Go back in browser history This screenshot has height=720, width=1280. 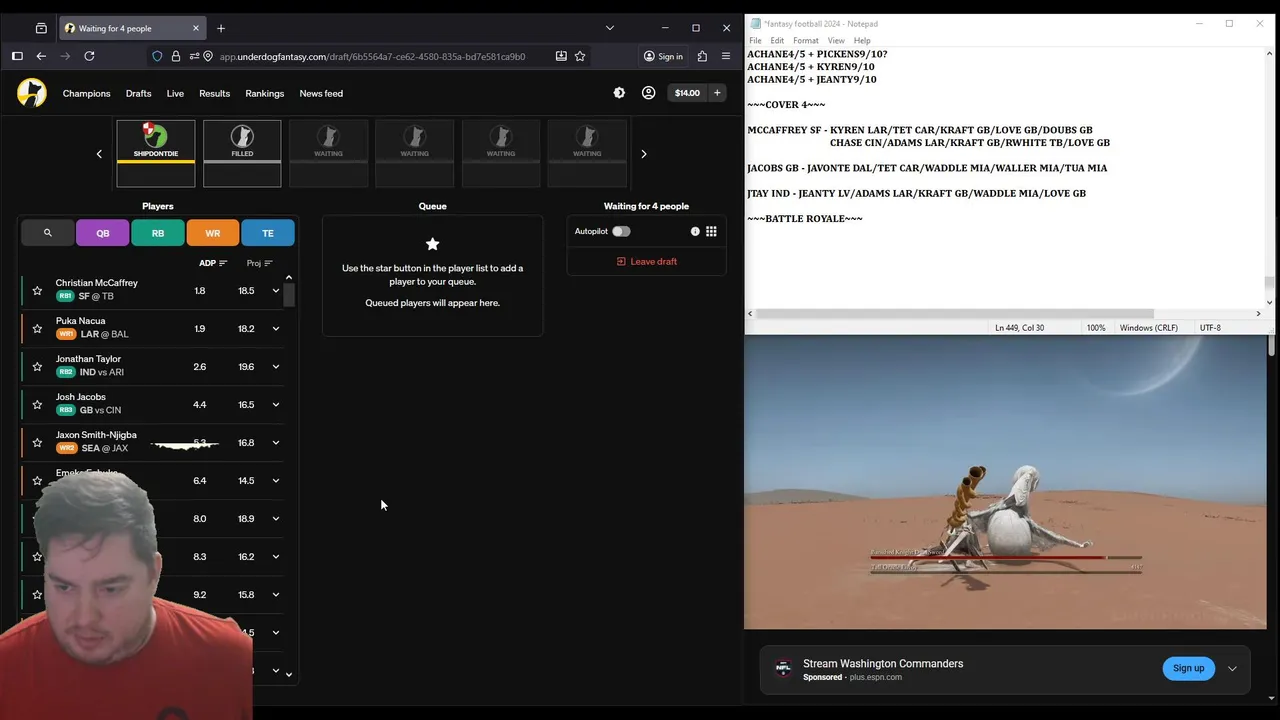click(41, 56)
